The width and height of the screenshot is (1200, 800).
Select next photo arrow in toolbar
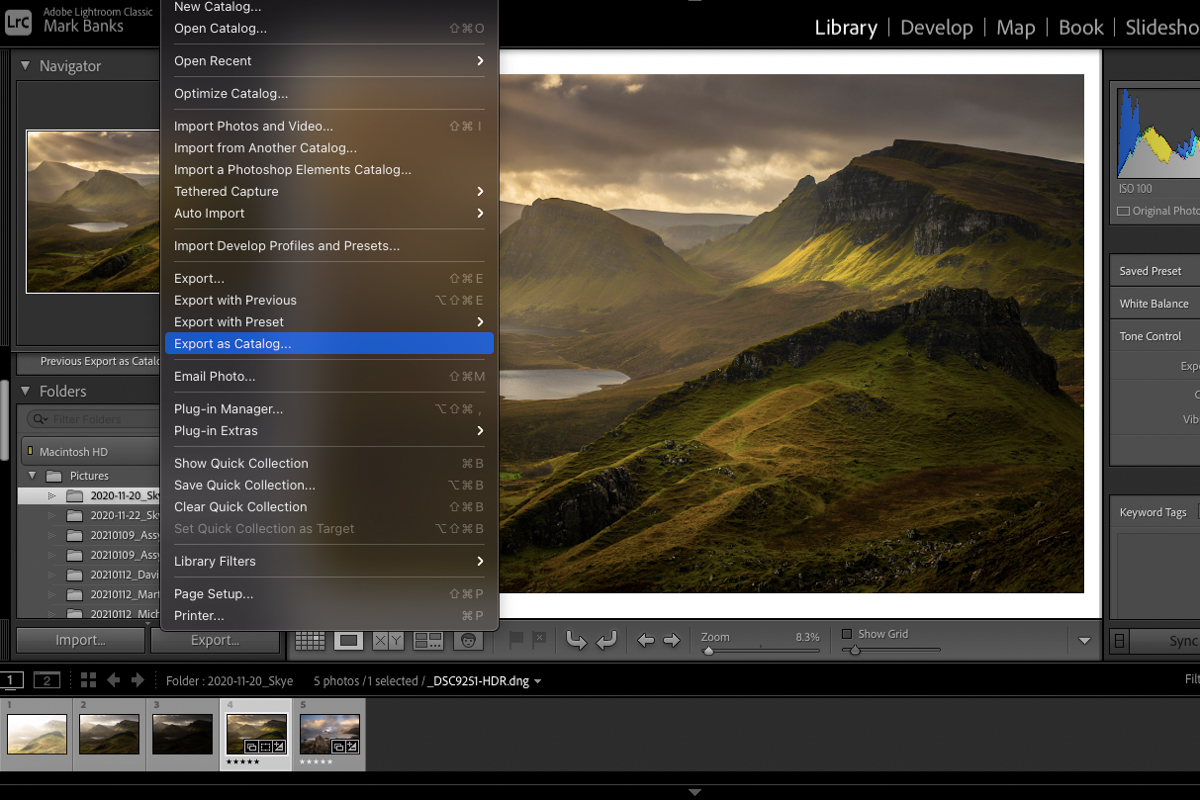coord(672,641)
